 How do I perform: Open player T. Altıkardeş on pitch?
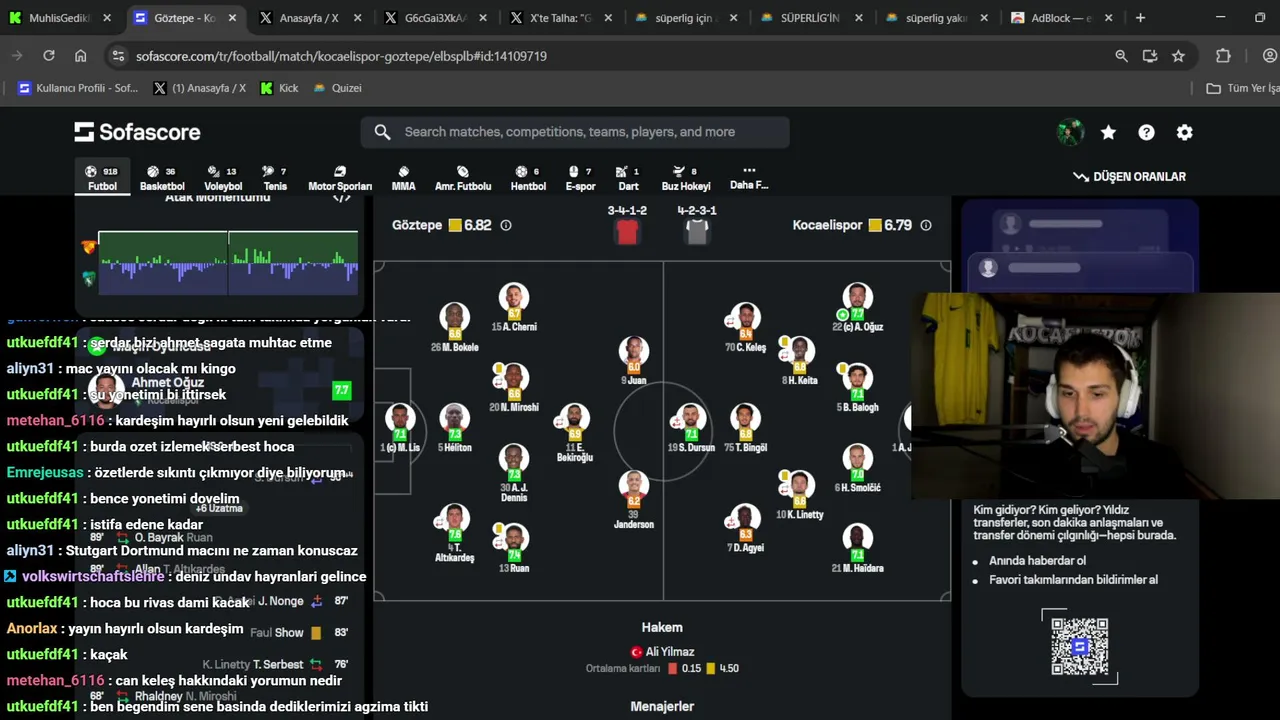coord(454,532)
